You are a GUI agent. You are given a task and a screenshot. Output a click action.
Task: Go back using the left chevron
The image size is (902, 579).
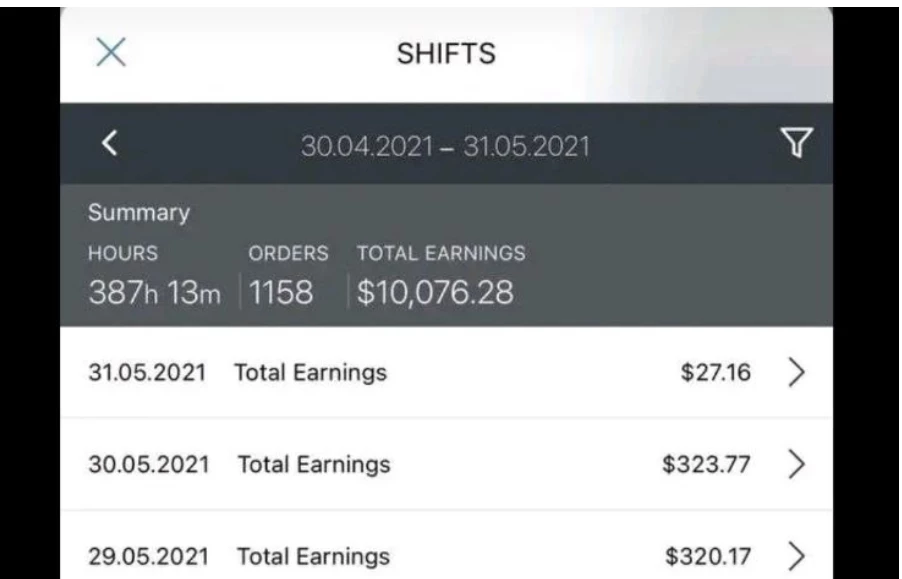tap(109, 143)
